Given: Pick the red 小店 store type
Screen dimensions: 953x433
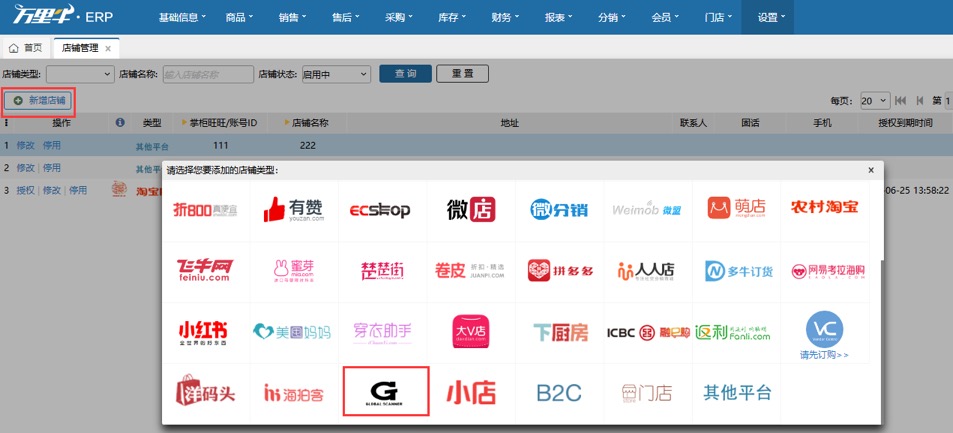Looking at the screenshot, I should click(471, 393).
